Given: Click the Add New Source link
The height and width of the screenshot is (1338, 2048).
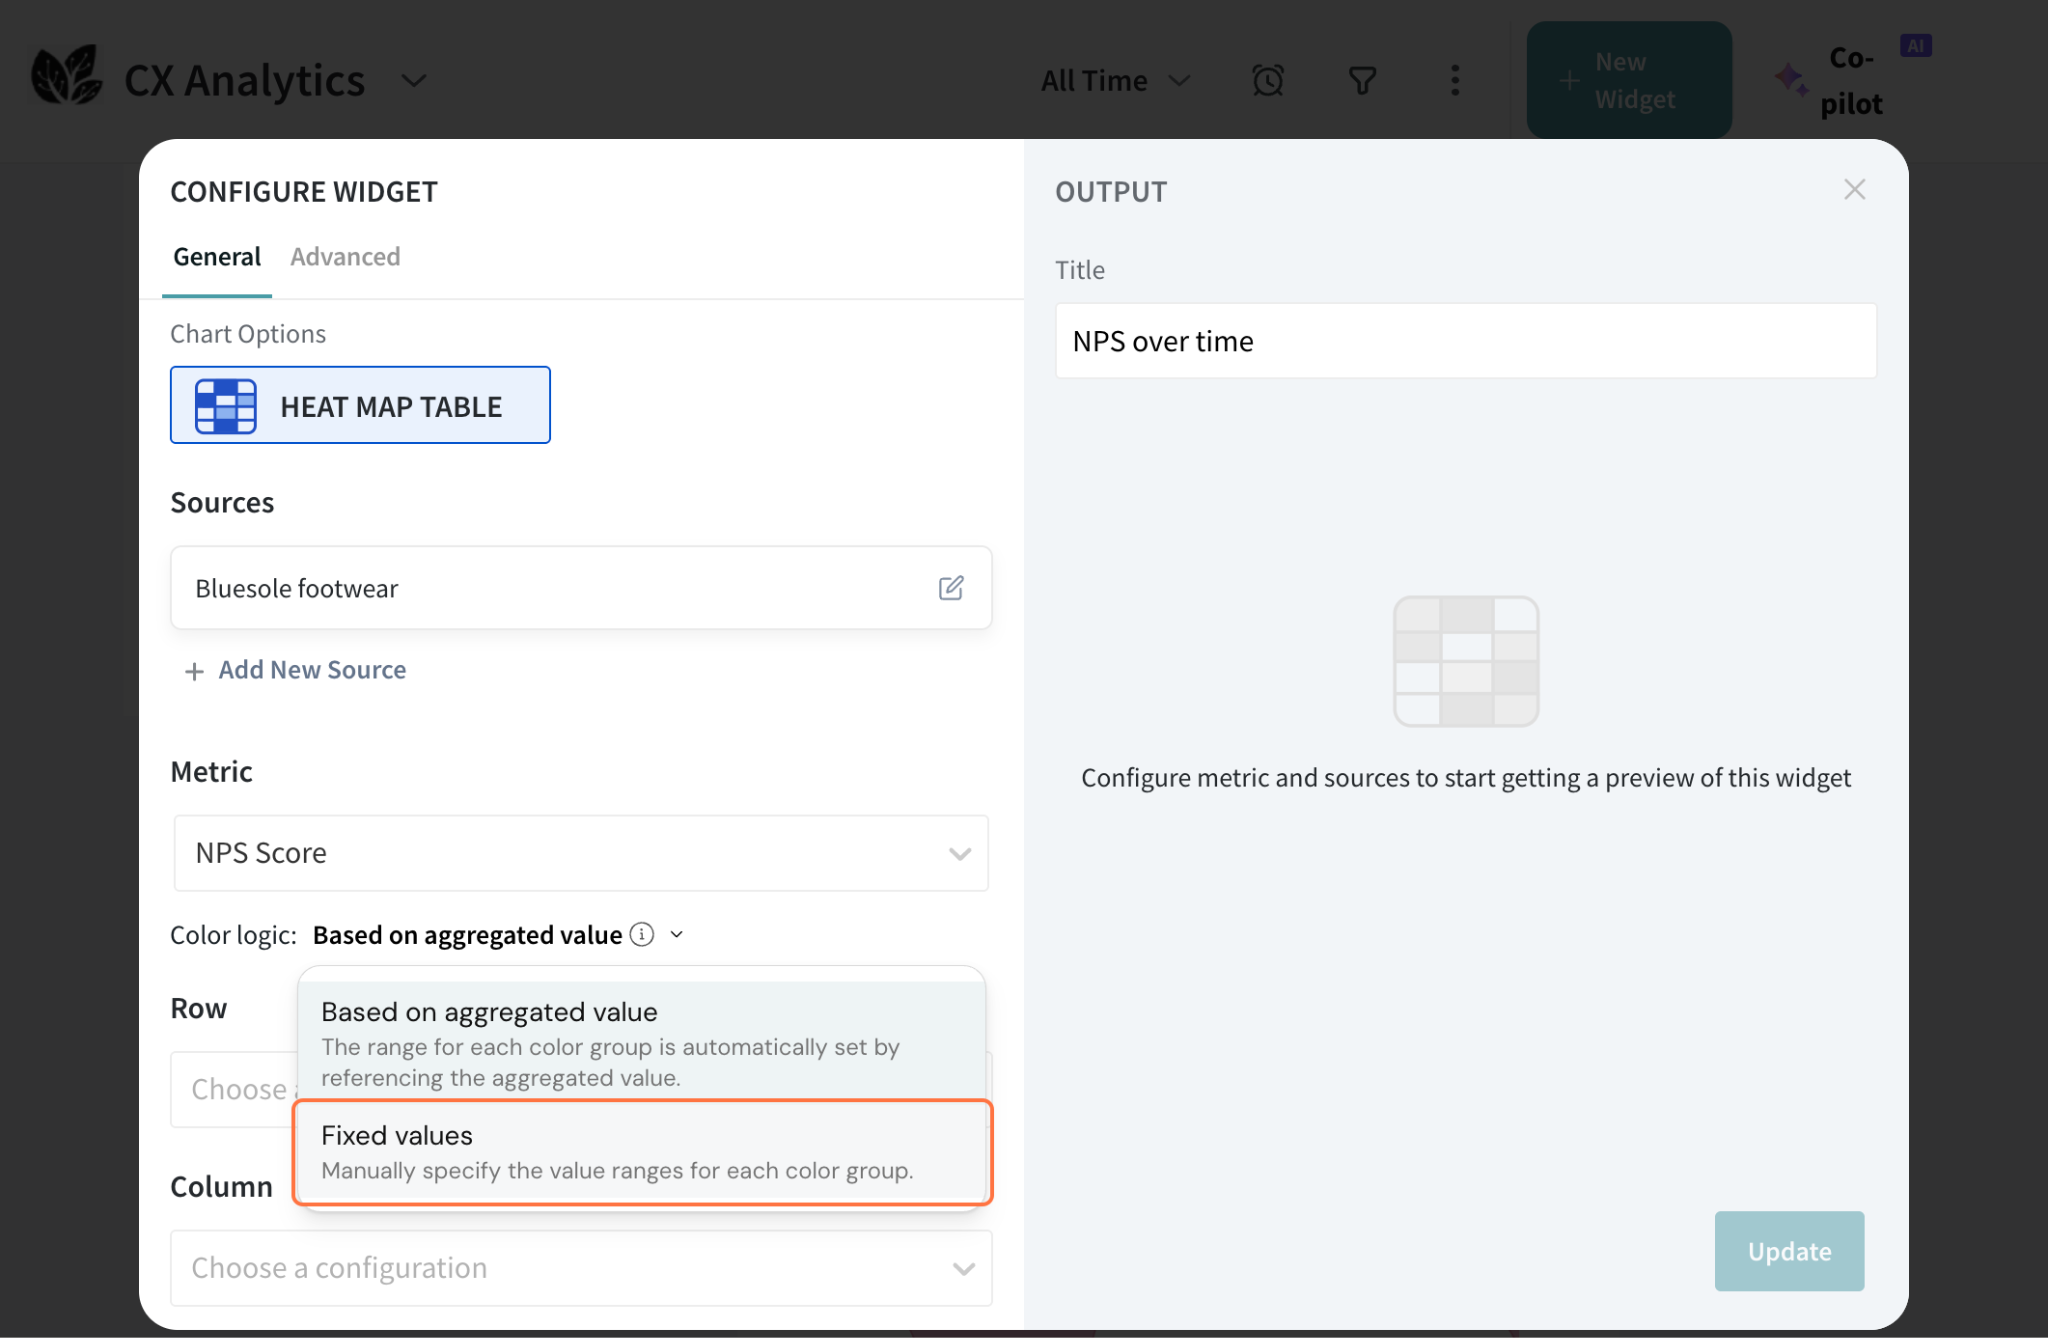Looking at the screenshot, I should click(x=311, y=670).
